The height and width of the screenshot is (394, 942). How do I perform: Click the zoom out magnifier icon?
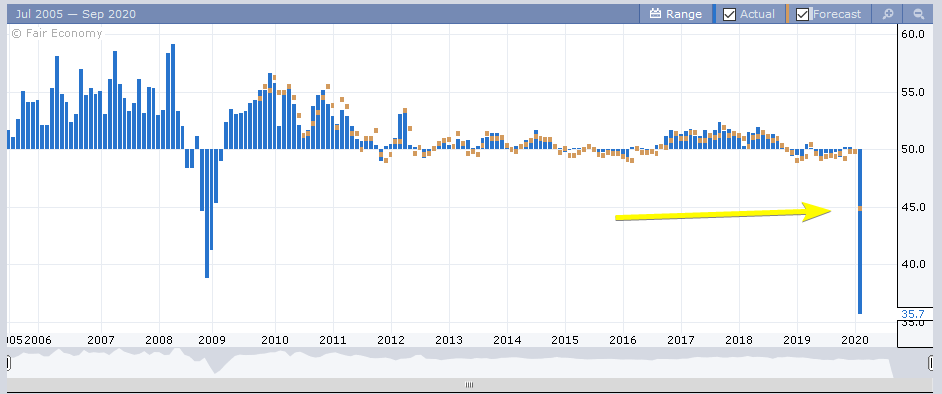coord(919,14)
